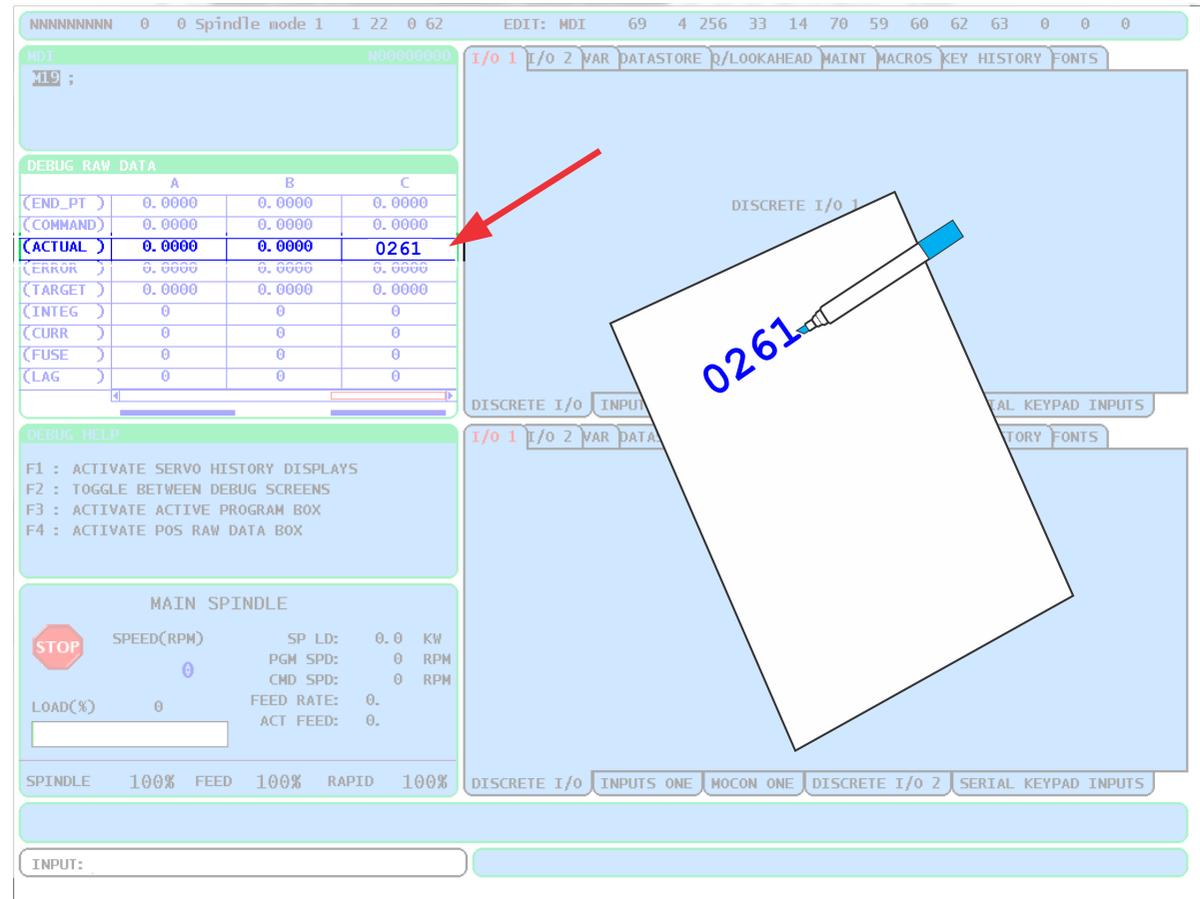Select the (ACTUAL ) row label
1200x899 pixels.
pyautogui.click(x=65, y=247)
